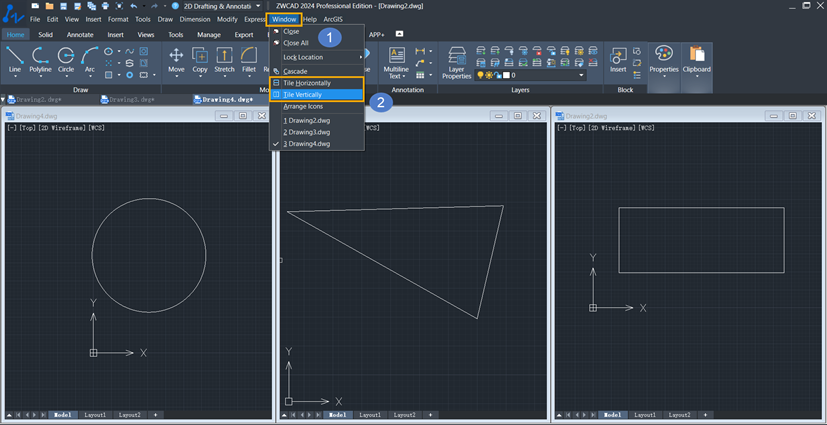
Task: Choose Tile Vertically from Window menu
Action: (x=316, y=95)
